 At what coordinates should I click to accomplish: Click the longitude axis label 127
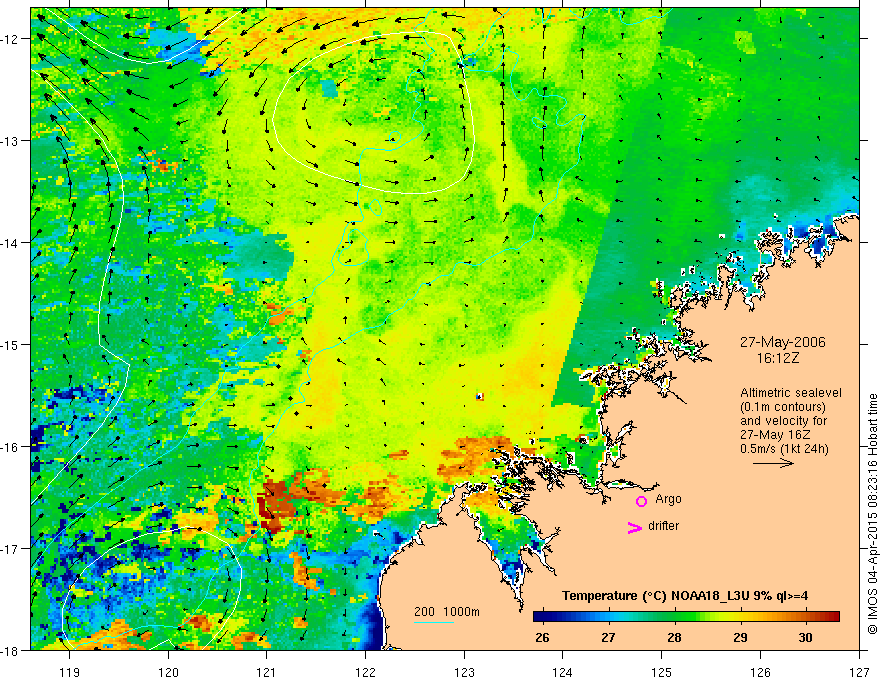point(859,672)
